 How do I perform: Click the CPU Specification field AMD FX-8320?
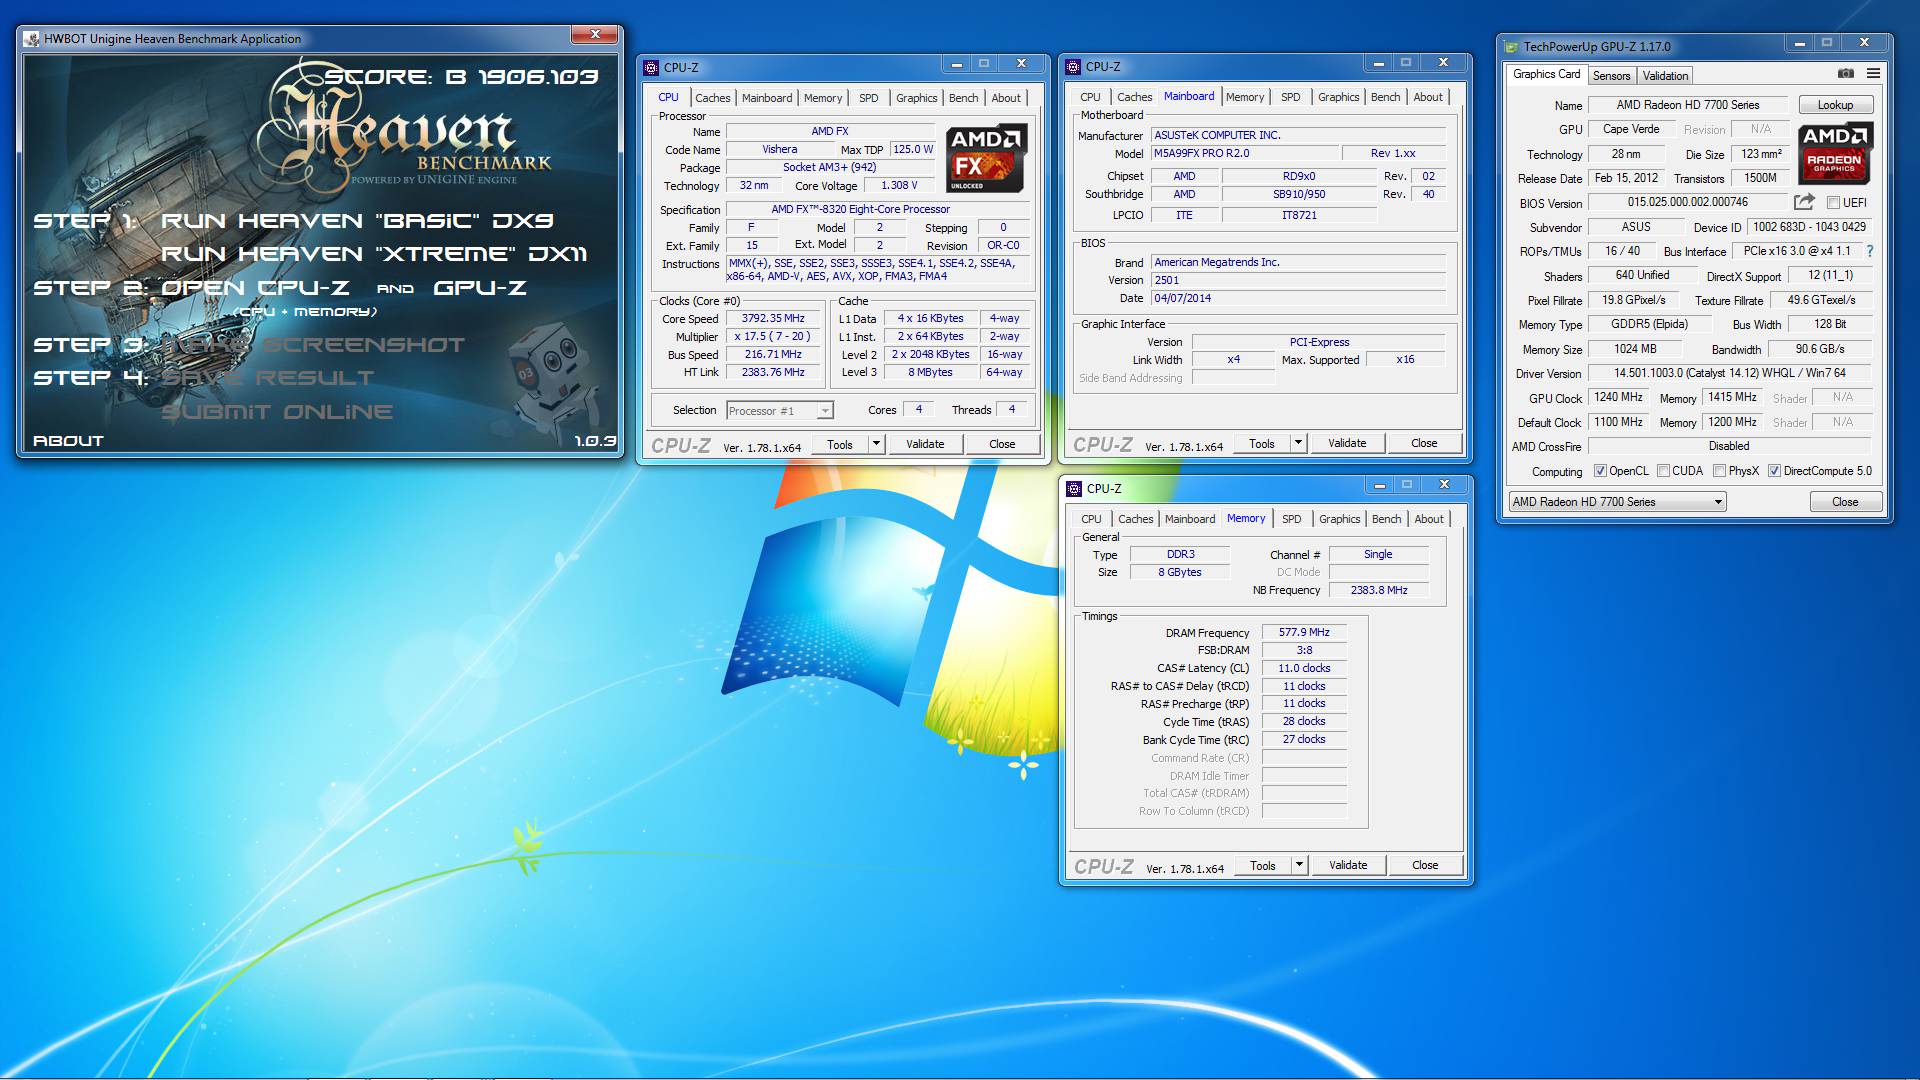pyautogui.click(x=876, y=209)
